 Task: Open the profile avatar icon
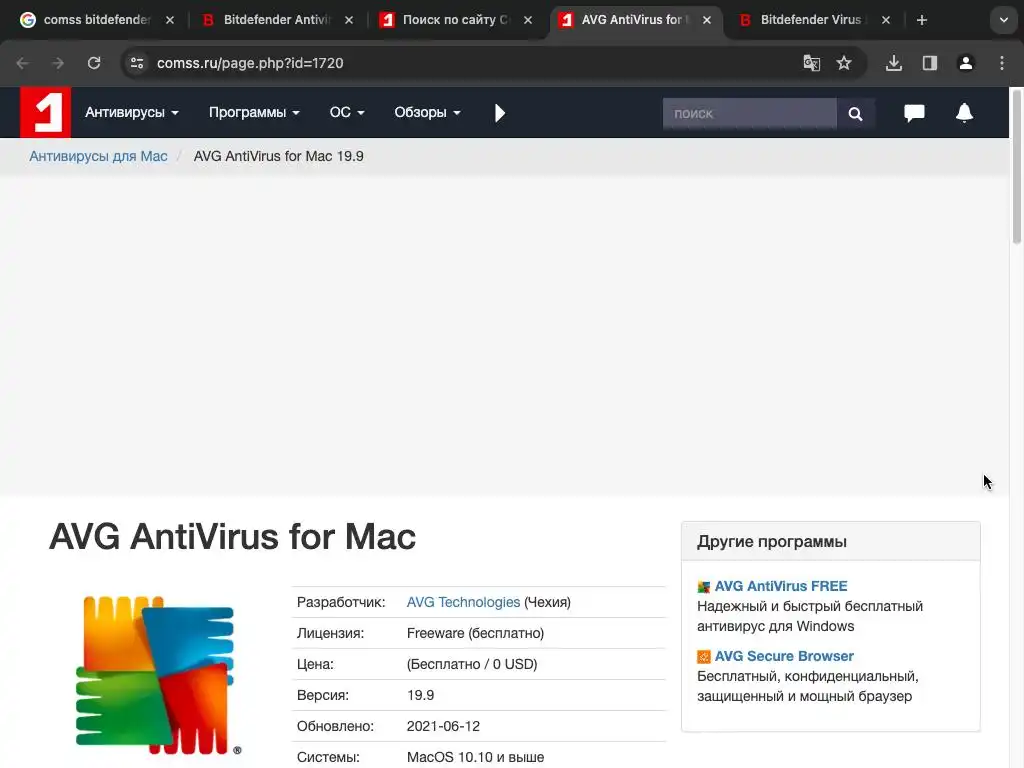965,63
